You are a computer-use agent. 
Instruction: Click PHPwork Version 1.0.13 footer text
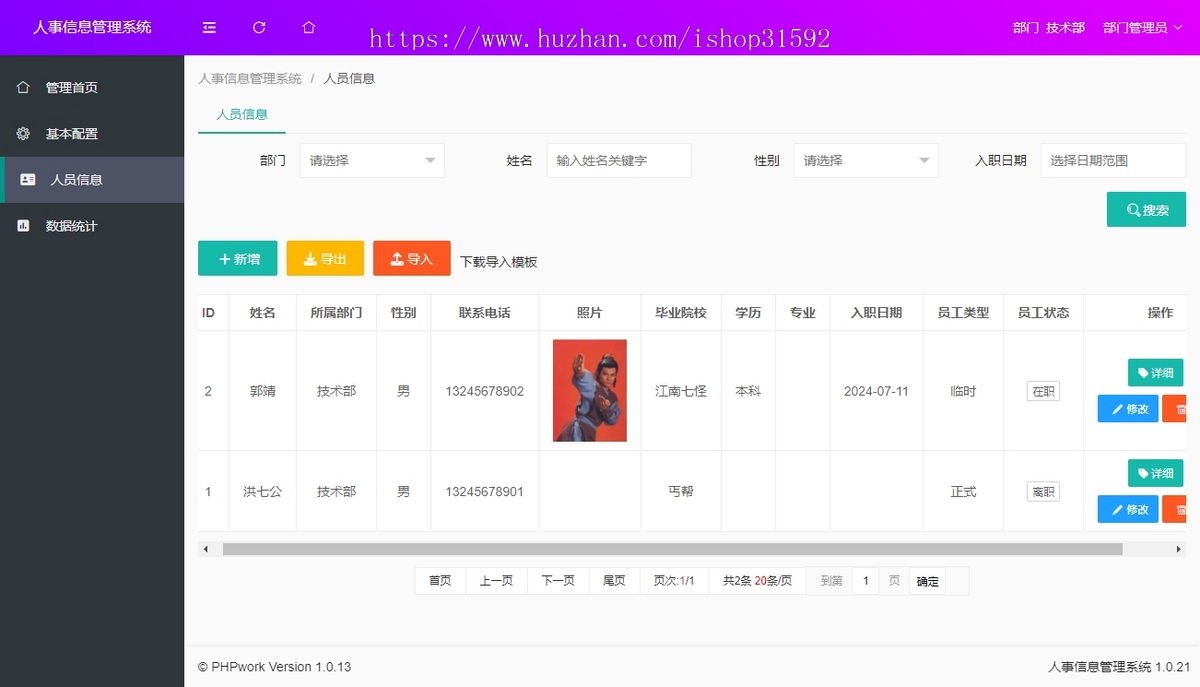point(275,667)
